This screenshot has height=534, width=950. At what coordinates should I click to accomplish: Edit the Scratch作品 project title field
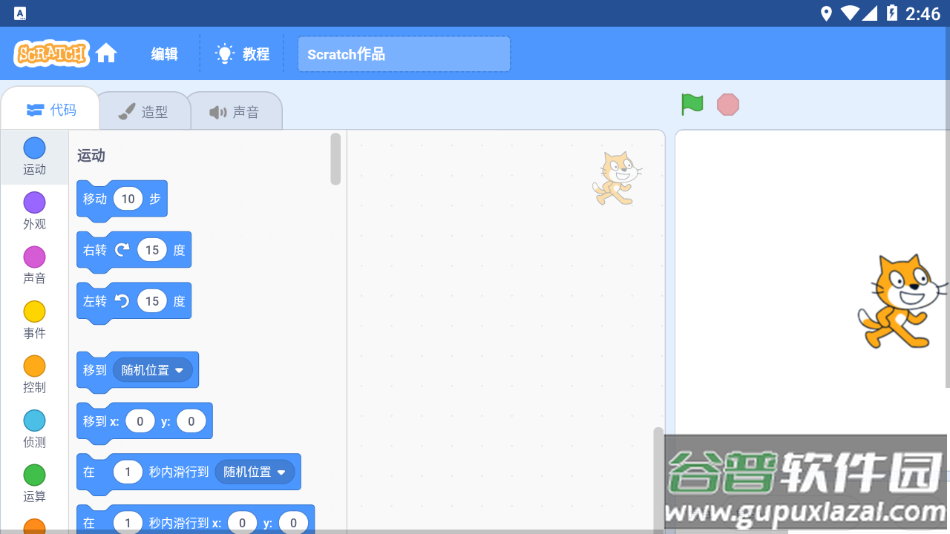coord(404,54)
